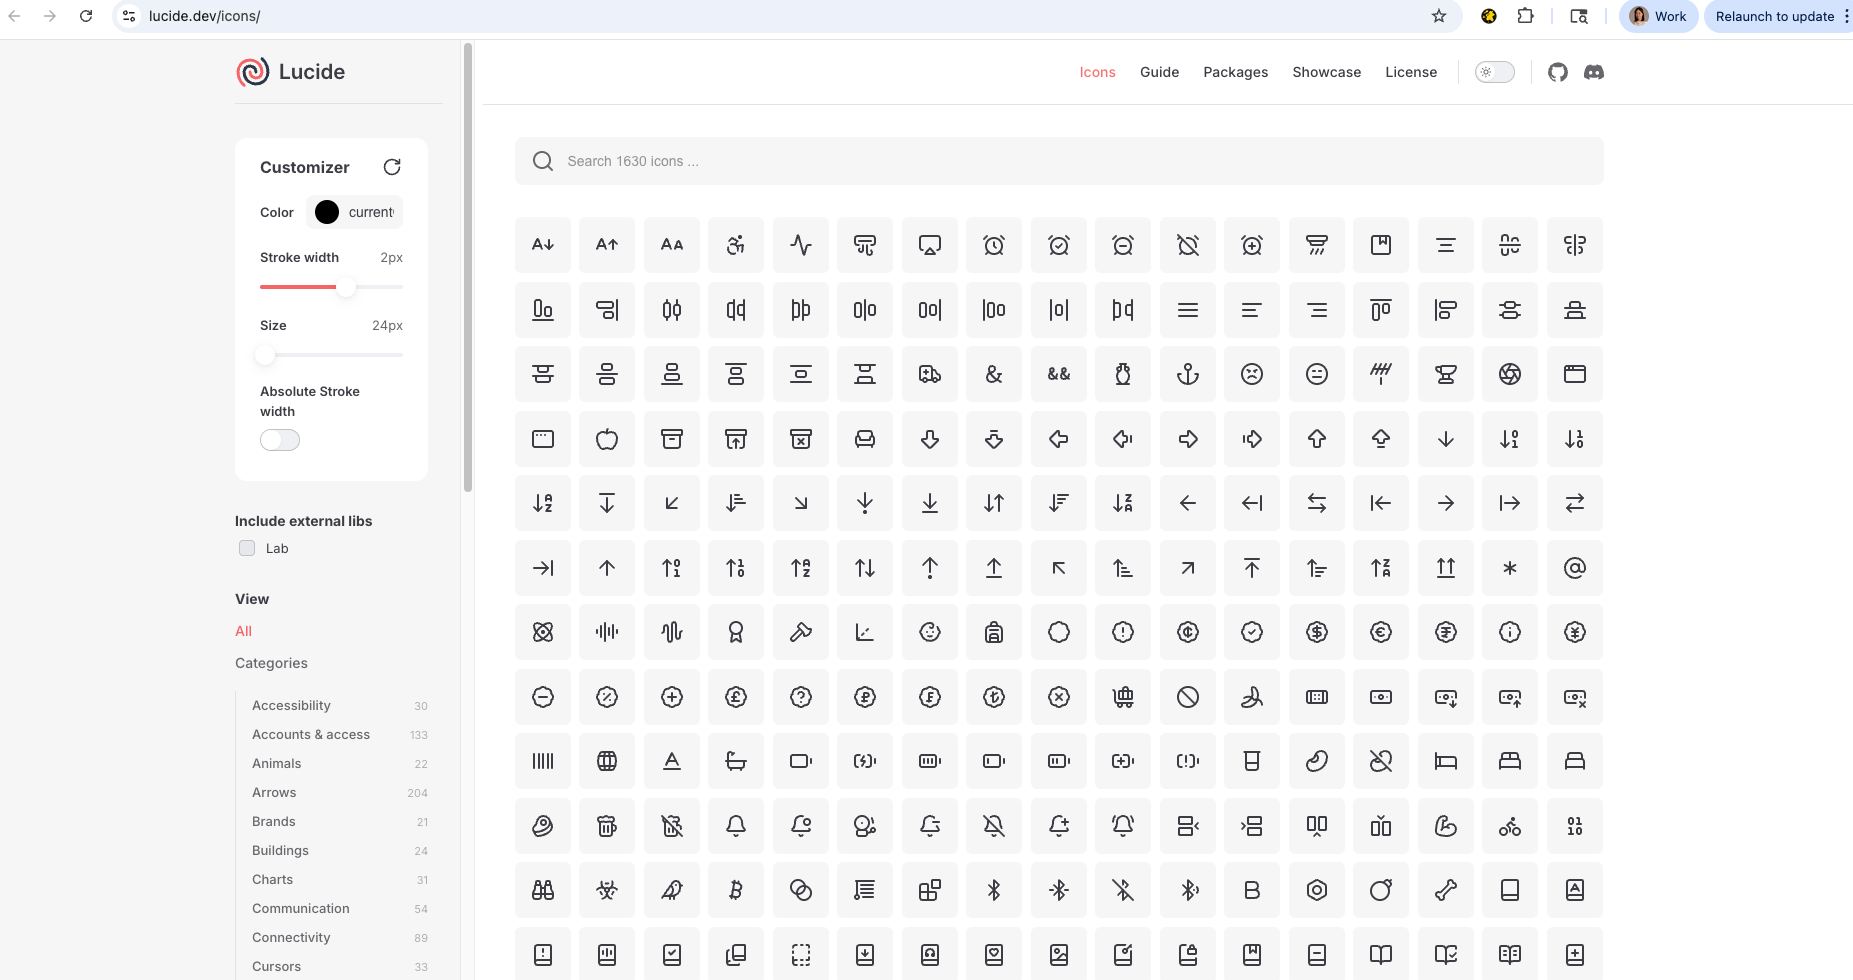Switch to the Packages tab

[1236, 72]
